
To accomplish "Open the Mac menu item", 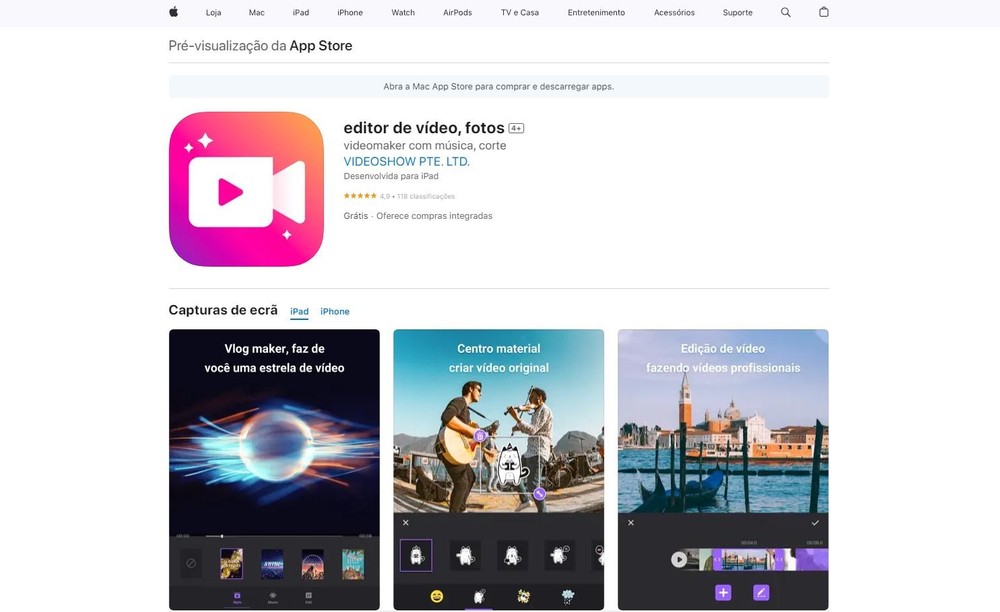I will point(257,13).
